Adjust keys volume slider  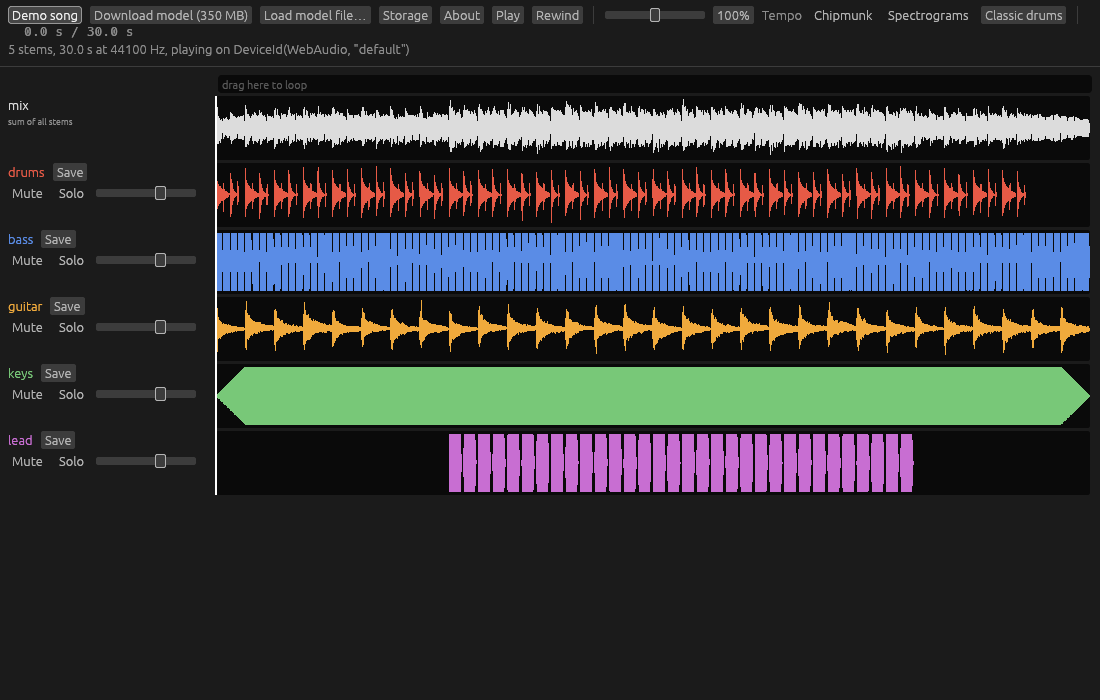coord(146,394)
